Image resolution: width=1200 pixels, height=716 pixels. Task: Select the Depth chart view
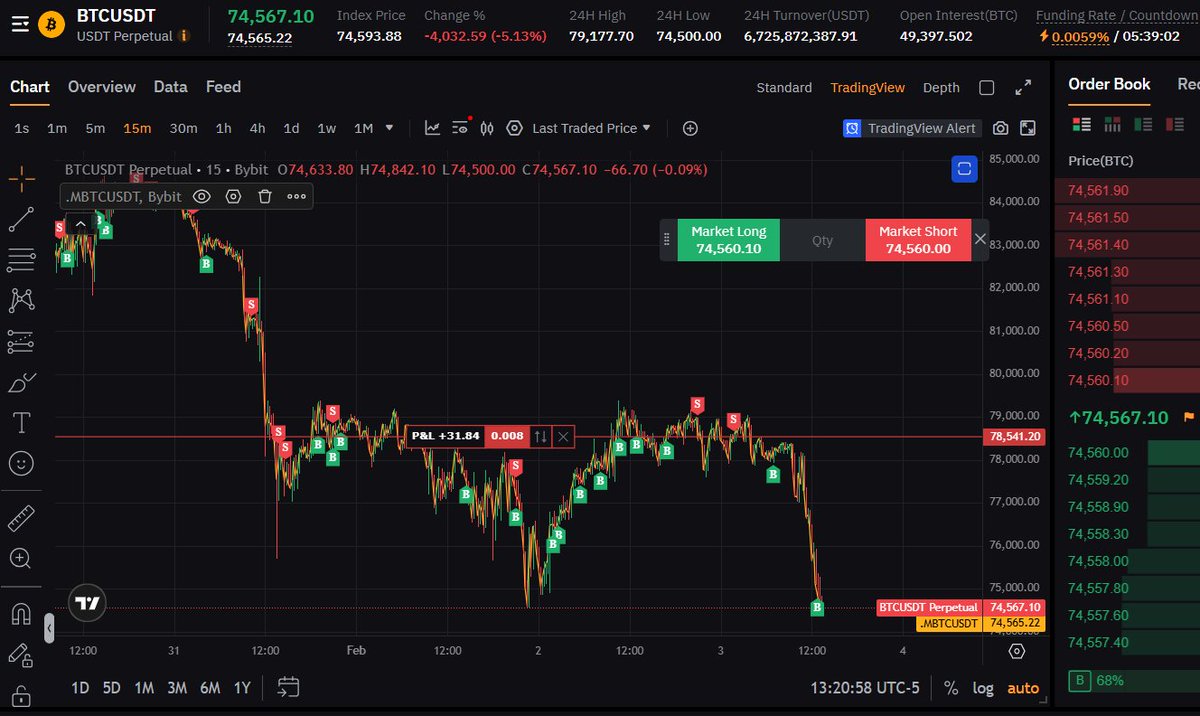pyautogui.click(x=940, y=88)
